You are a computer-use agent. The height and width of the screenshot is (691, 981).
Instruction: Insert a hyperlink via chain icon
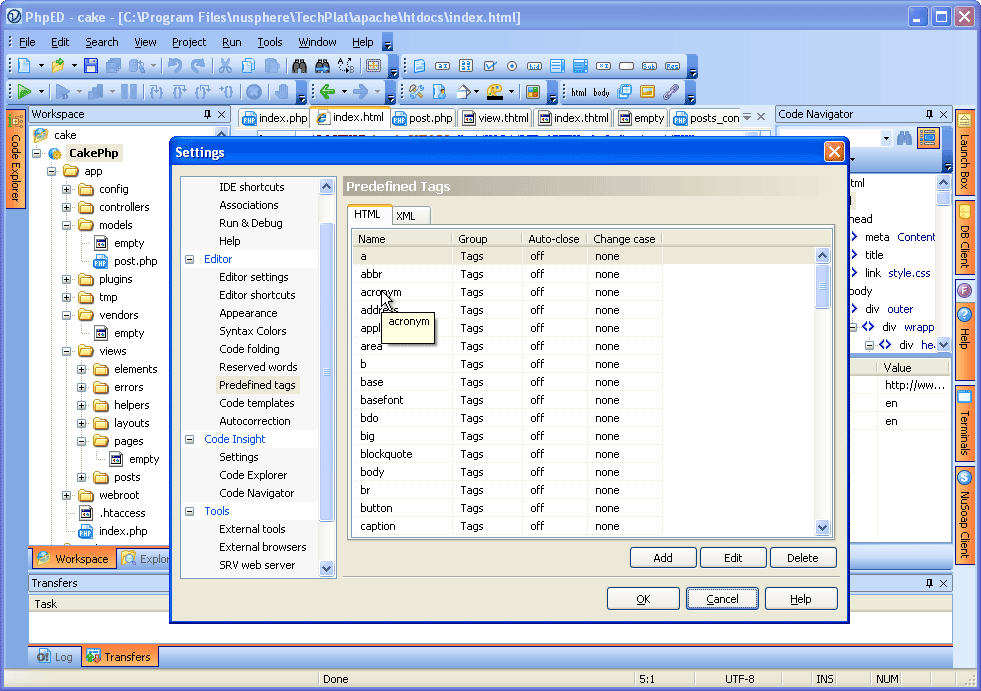coord(671,92)
